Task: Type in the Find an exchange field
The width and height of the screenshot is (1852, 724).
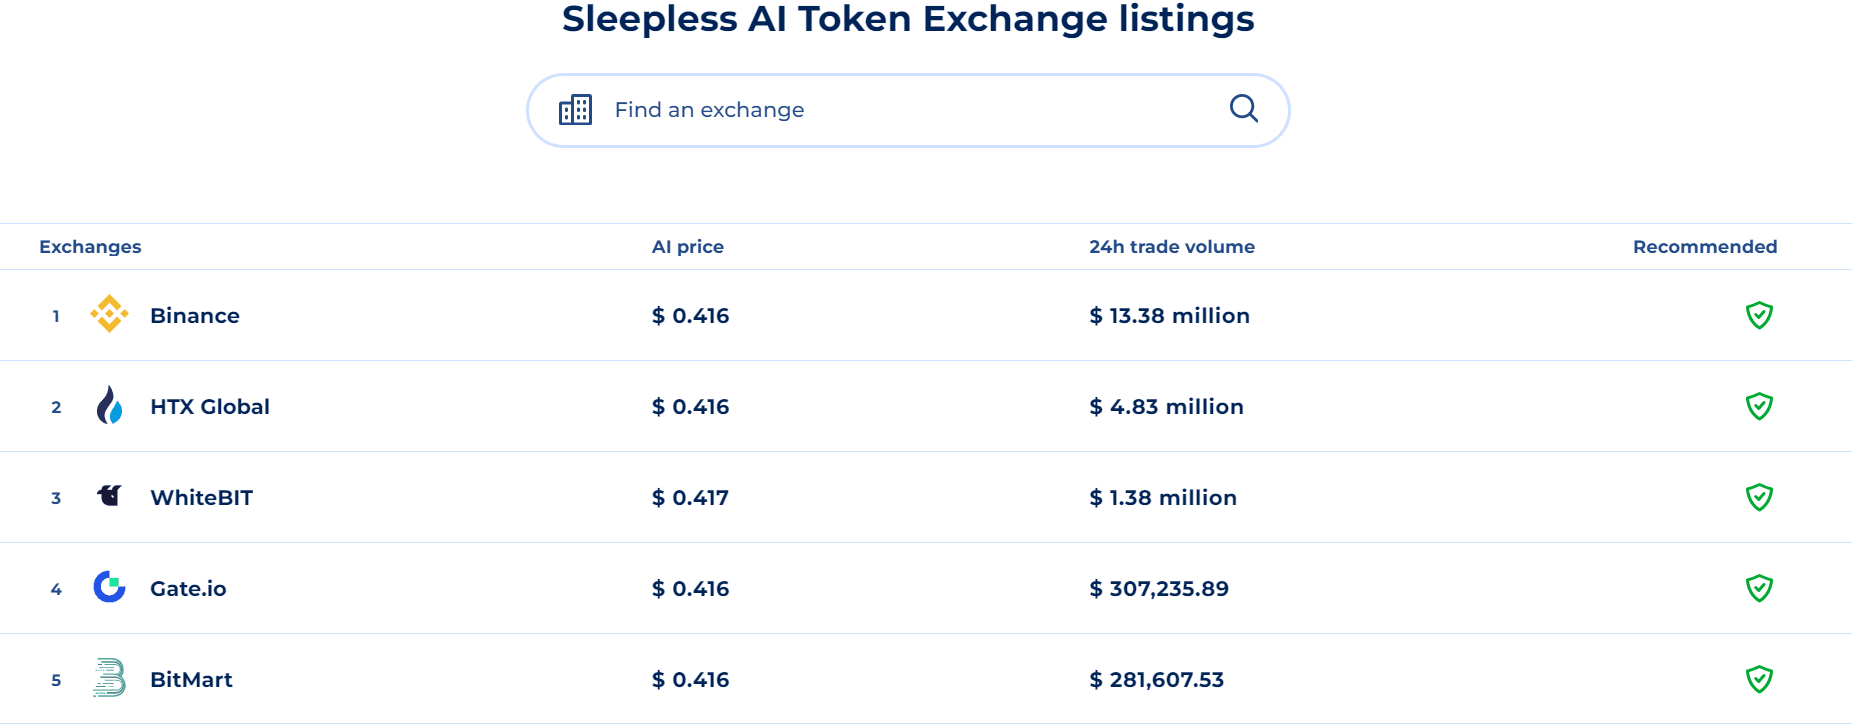Action: coord(900,110)
